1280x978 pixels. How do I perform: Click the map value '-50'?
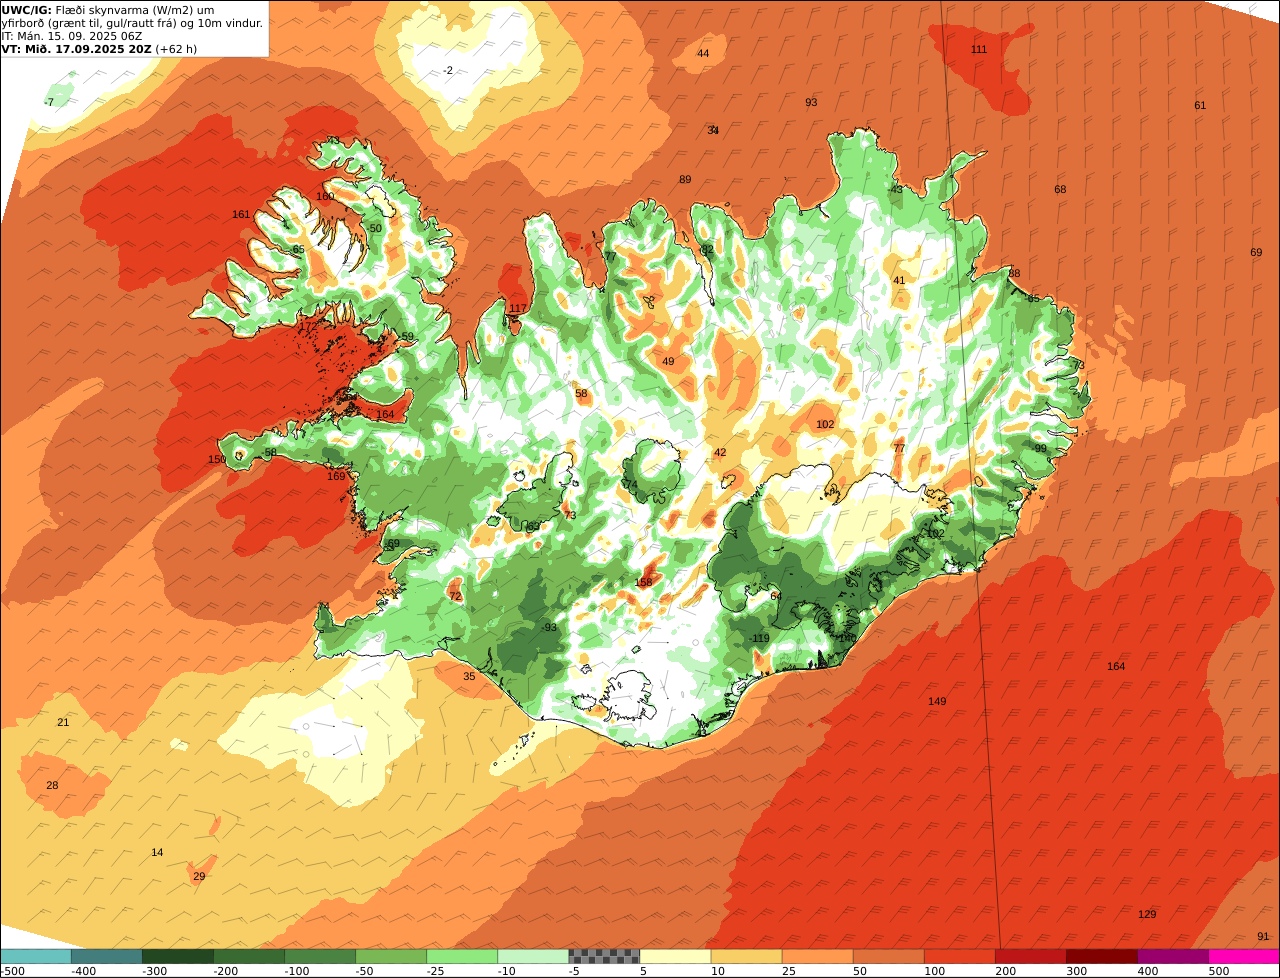click(375, 229)
